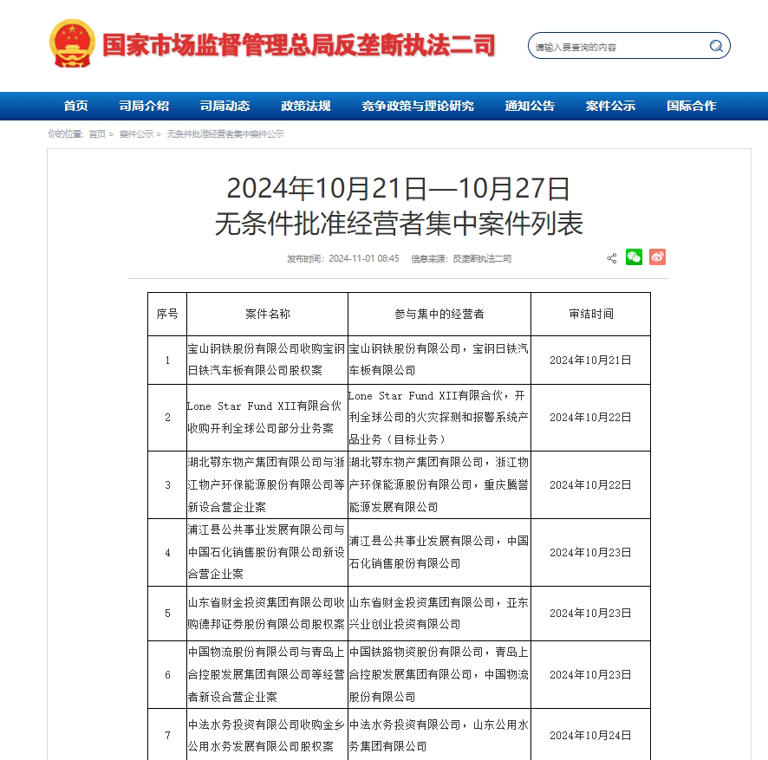Click sequence number 5 cell

pyautogui.click(x=167, y=613)
